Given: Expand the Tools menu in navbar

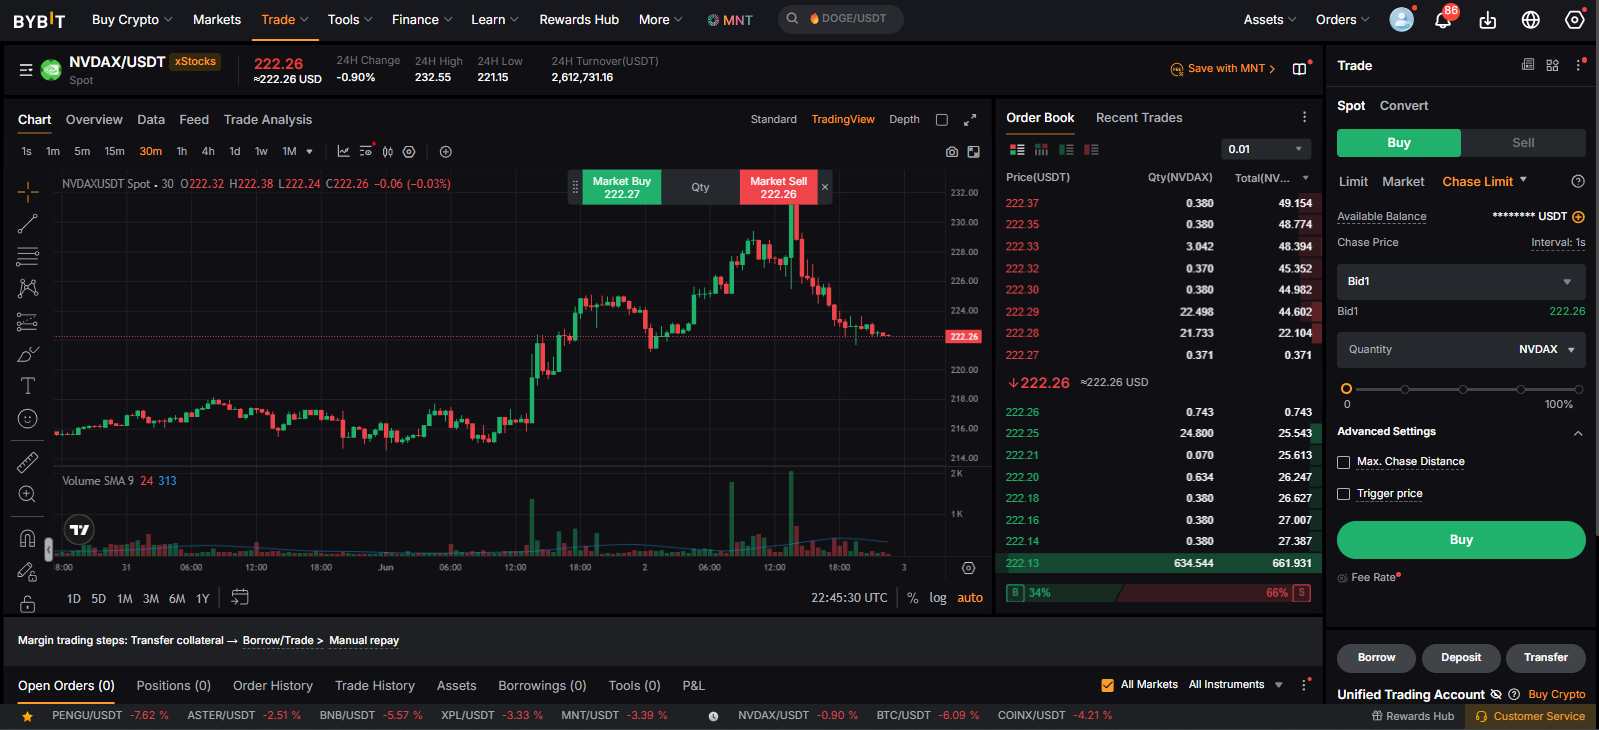Looking at the screenshot, I should (350, 19).
